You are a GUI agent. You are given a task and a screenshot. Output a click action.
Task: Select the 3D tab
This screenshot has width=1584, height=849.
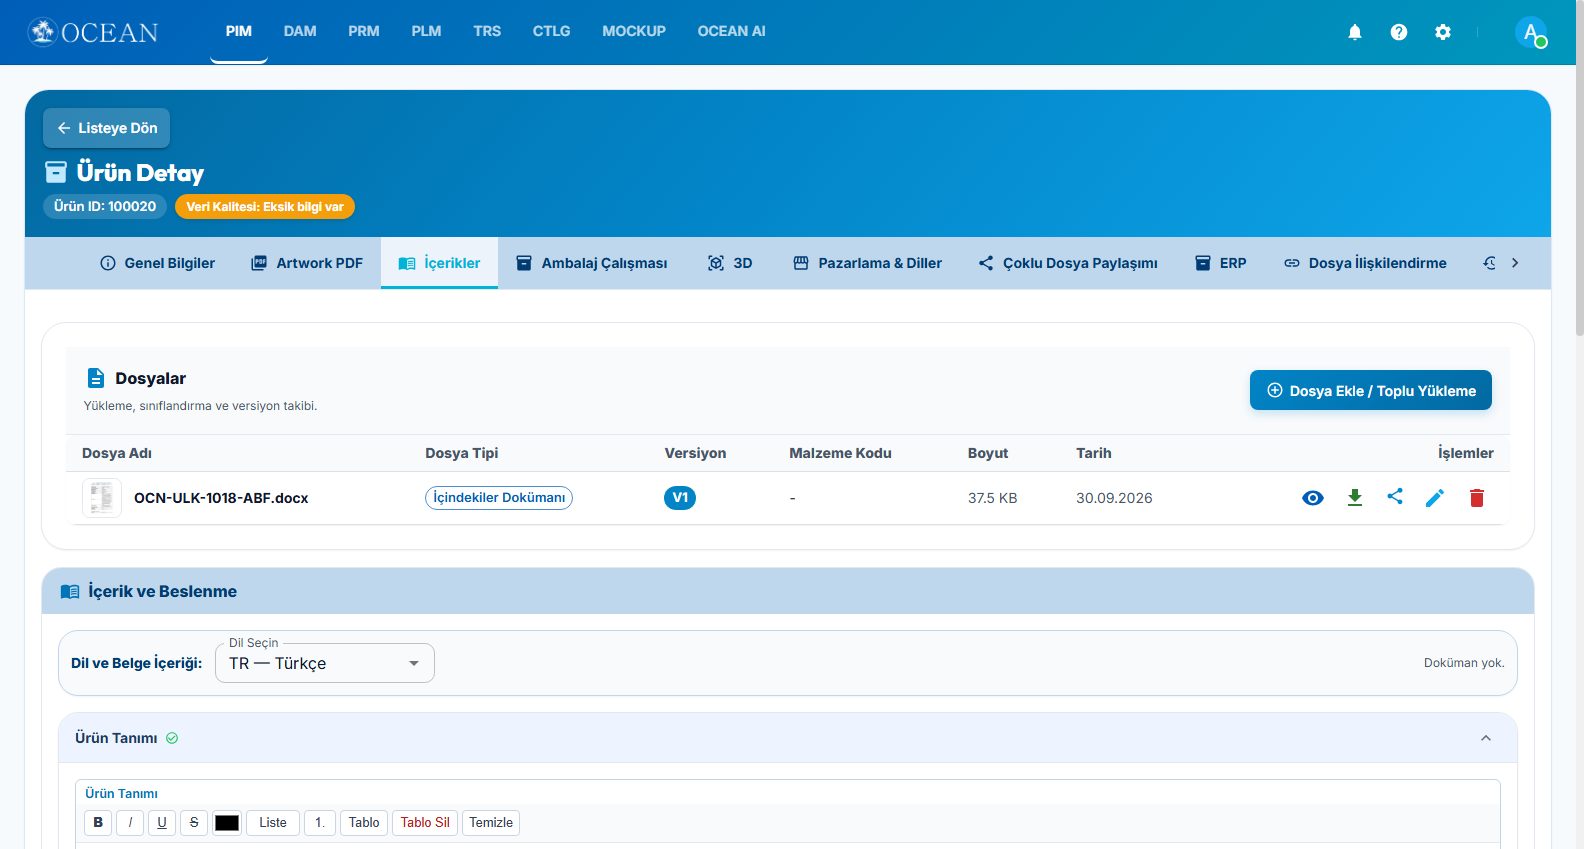[730, 263]
